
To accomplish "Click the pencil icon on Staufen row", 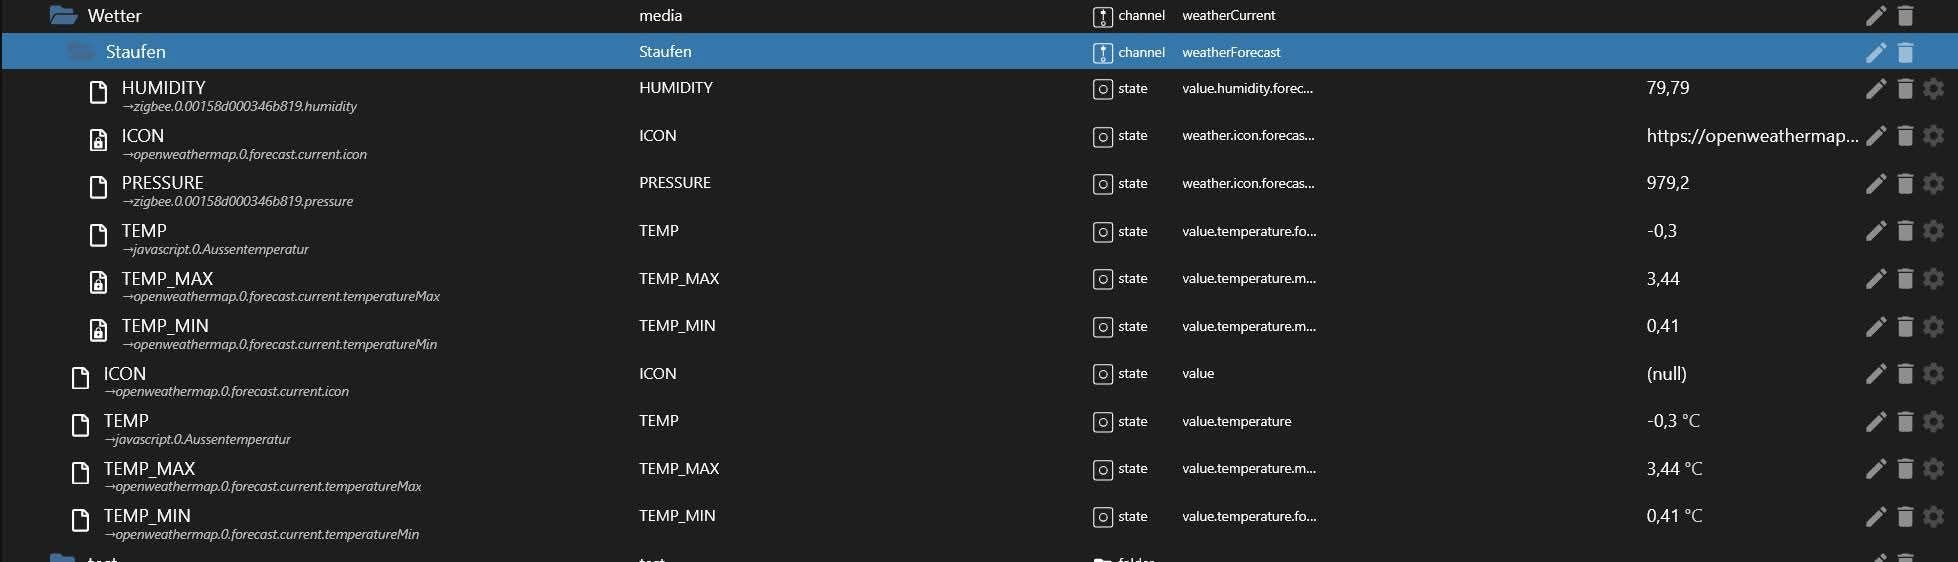I will (1876, 52).
